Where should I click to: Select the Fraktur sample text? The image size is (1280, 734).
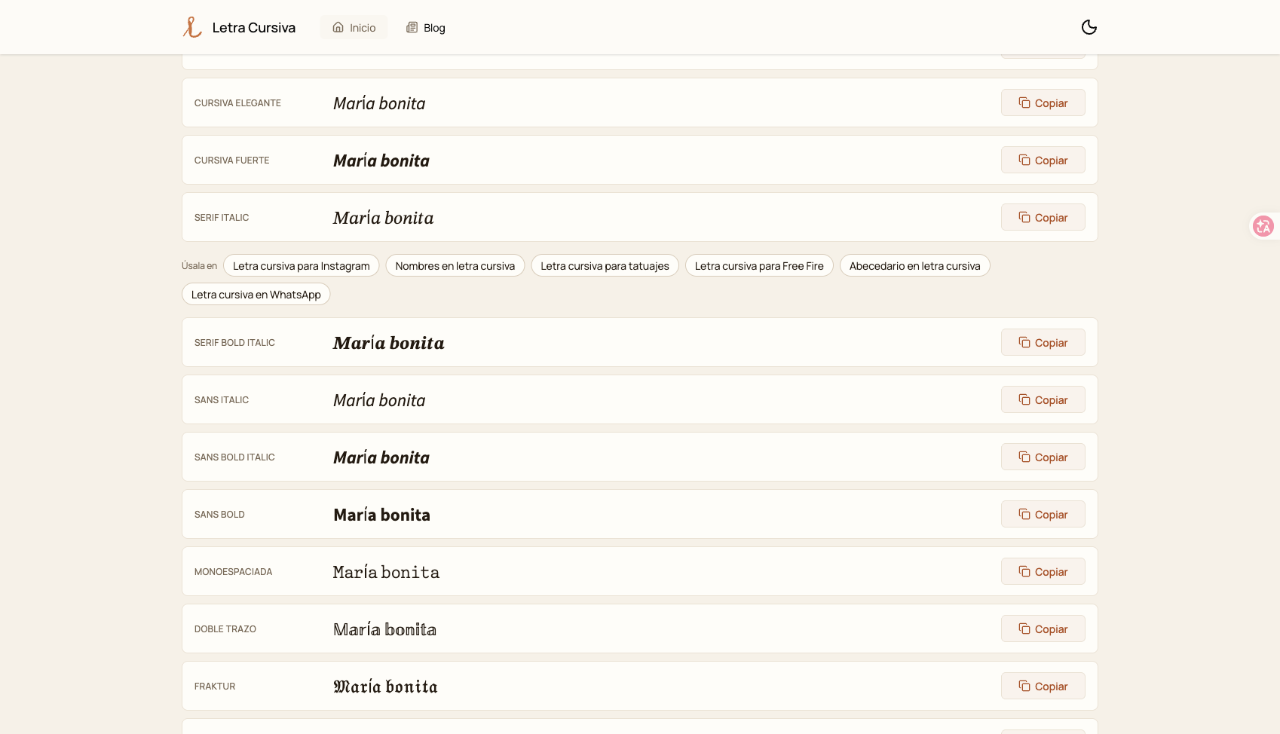[x=385, y=686]
